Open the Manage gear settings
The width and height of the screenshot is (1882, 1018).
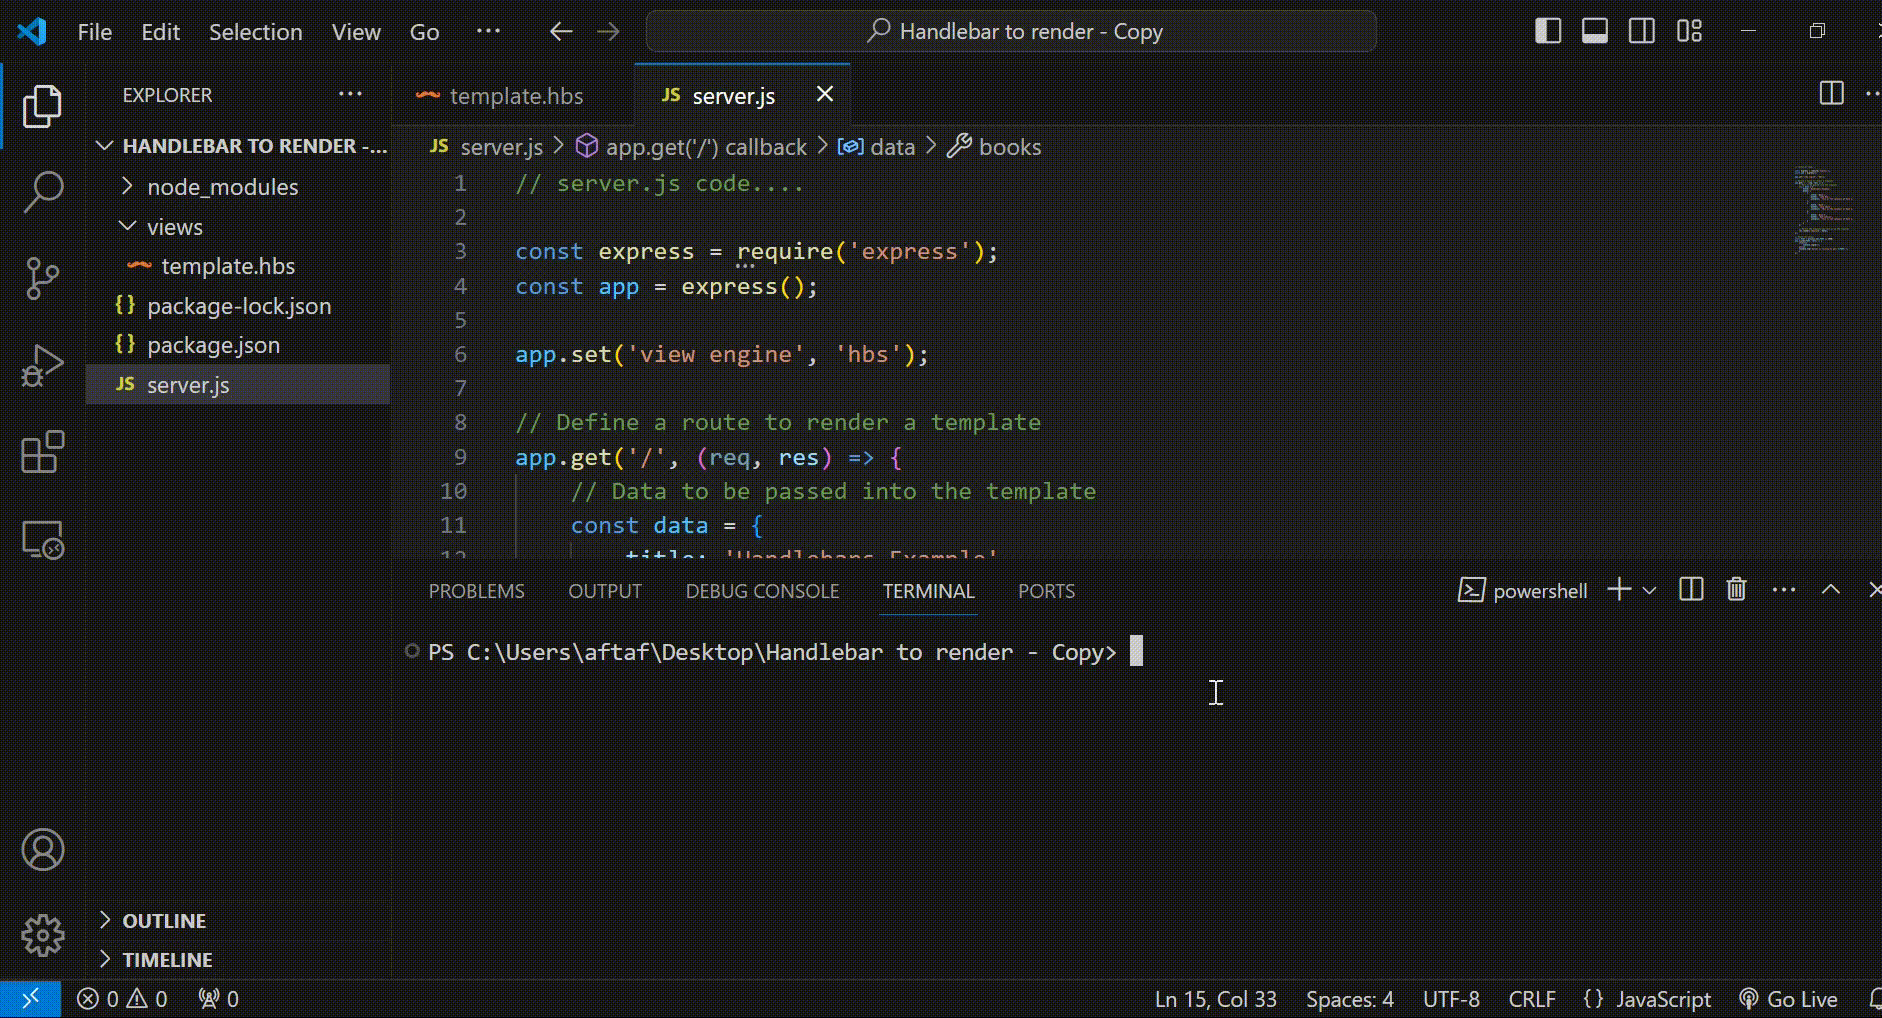tap(42, 936)
